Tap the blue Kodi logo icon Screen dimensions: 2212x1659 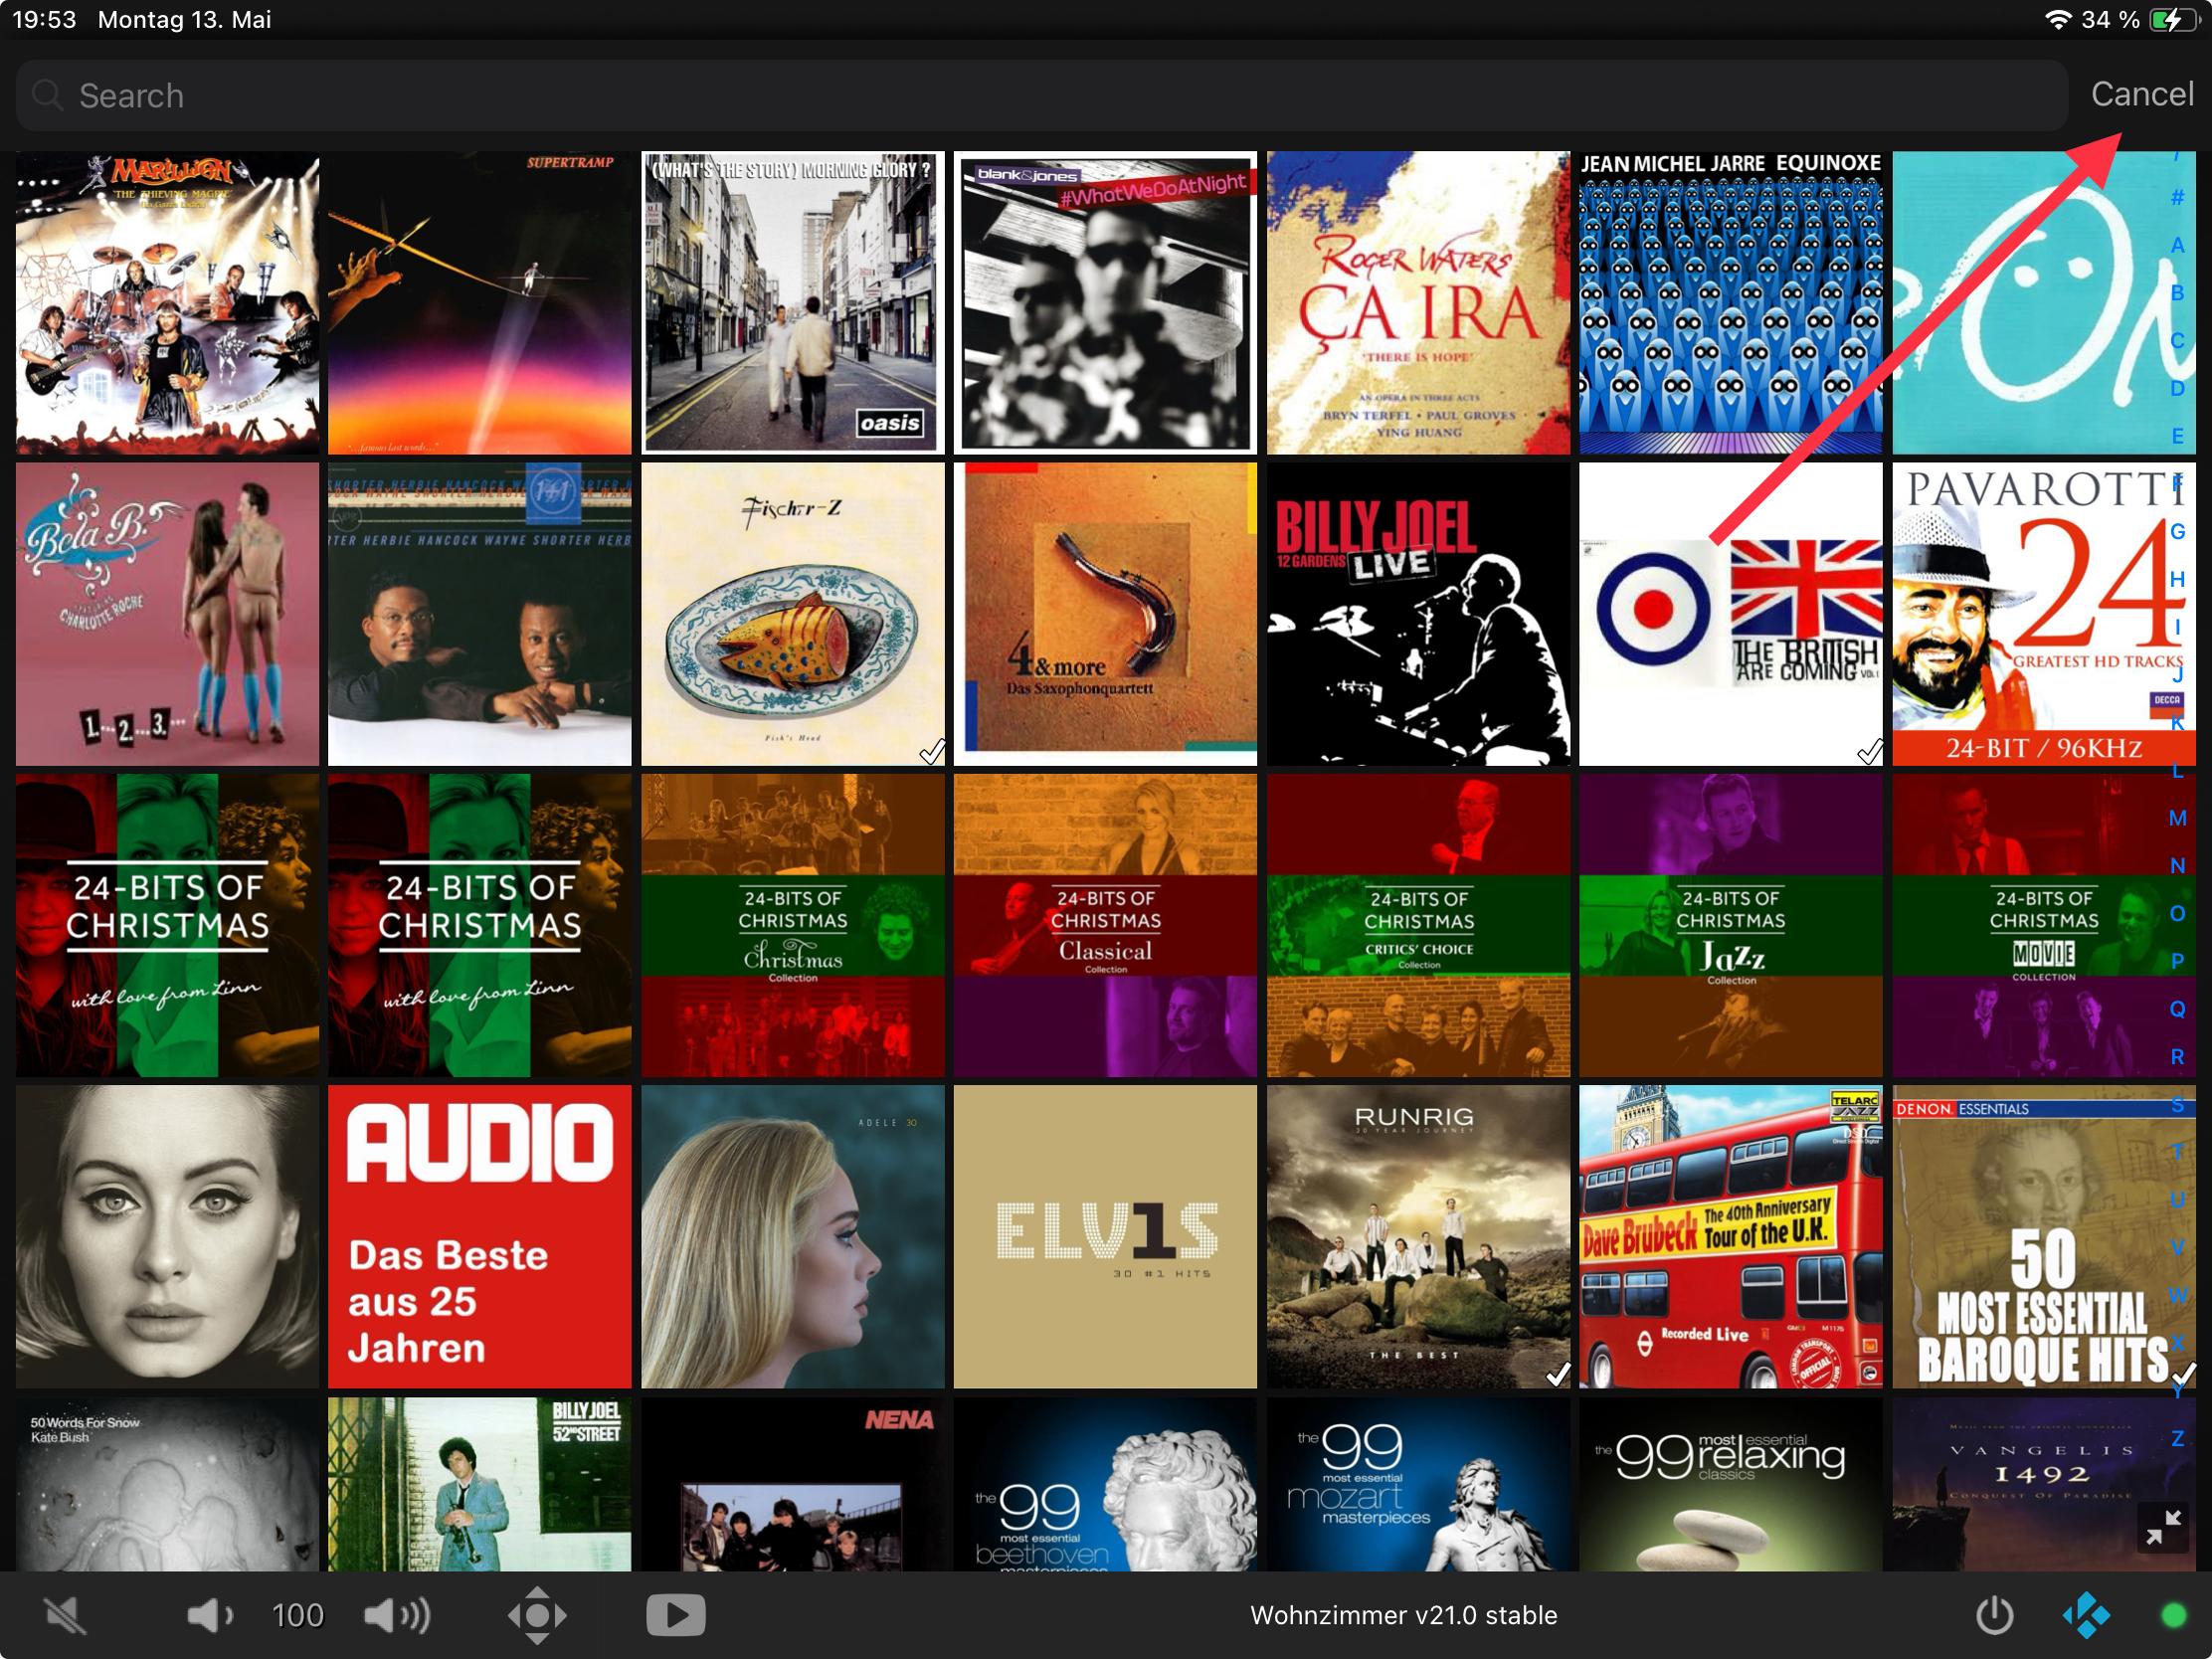(x=2086, y=1615)
